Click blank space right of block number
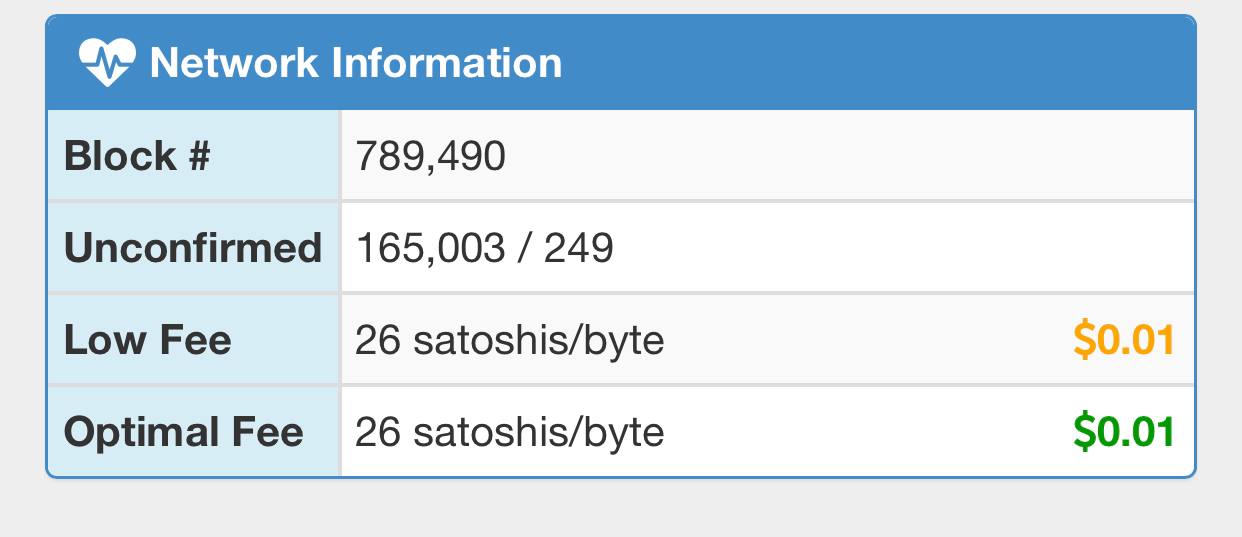This screenshot has width=1242, height=537. coord(850,157)
